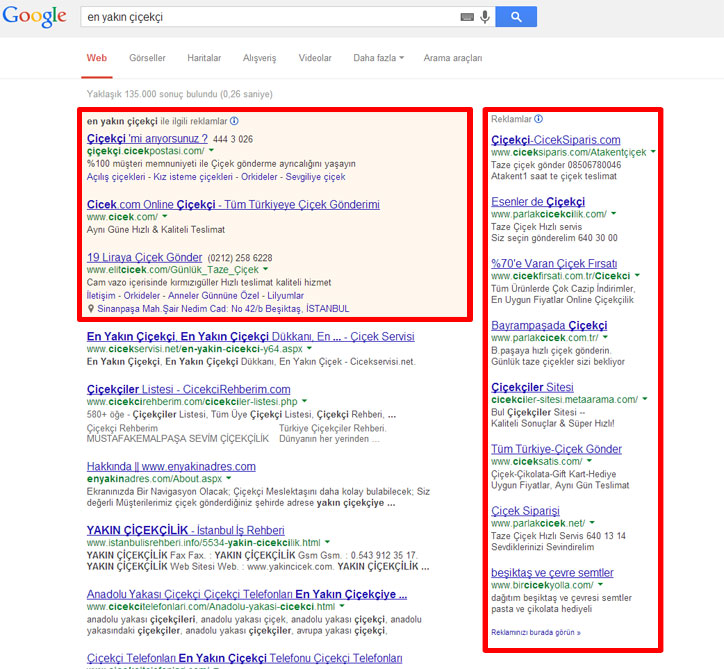Open dropdown arrow next to cicekfirsati.com.tr
724x669 pixels.
(x=637, y=275)
